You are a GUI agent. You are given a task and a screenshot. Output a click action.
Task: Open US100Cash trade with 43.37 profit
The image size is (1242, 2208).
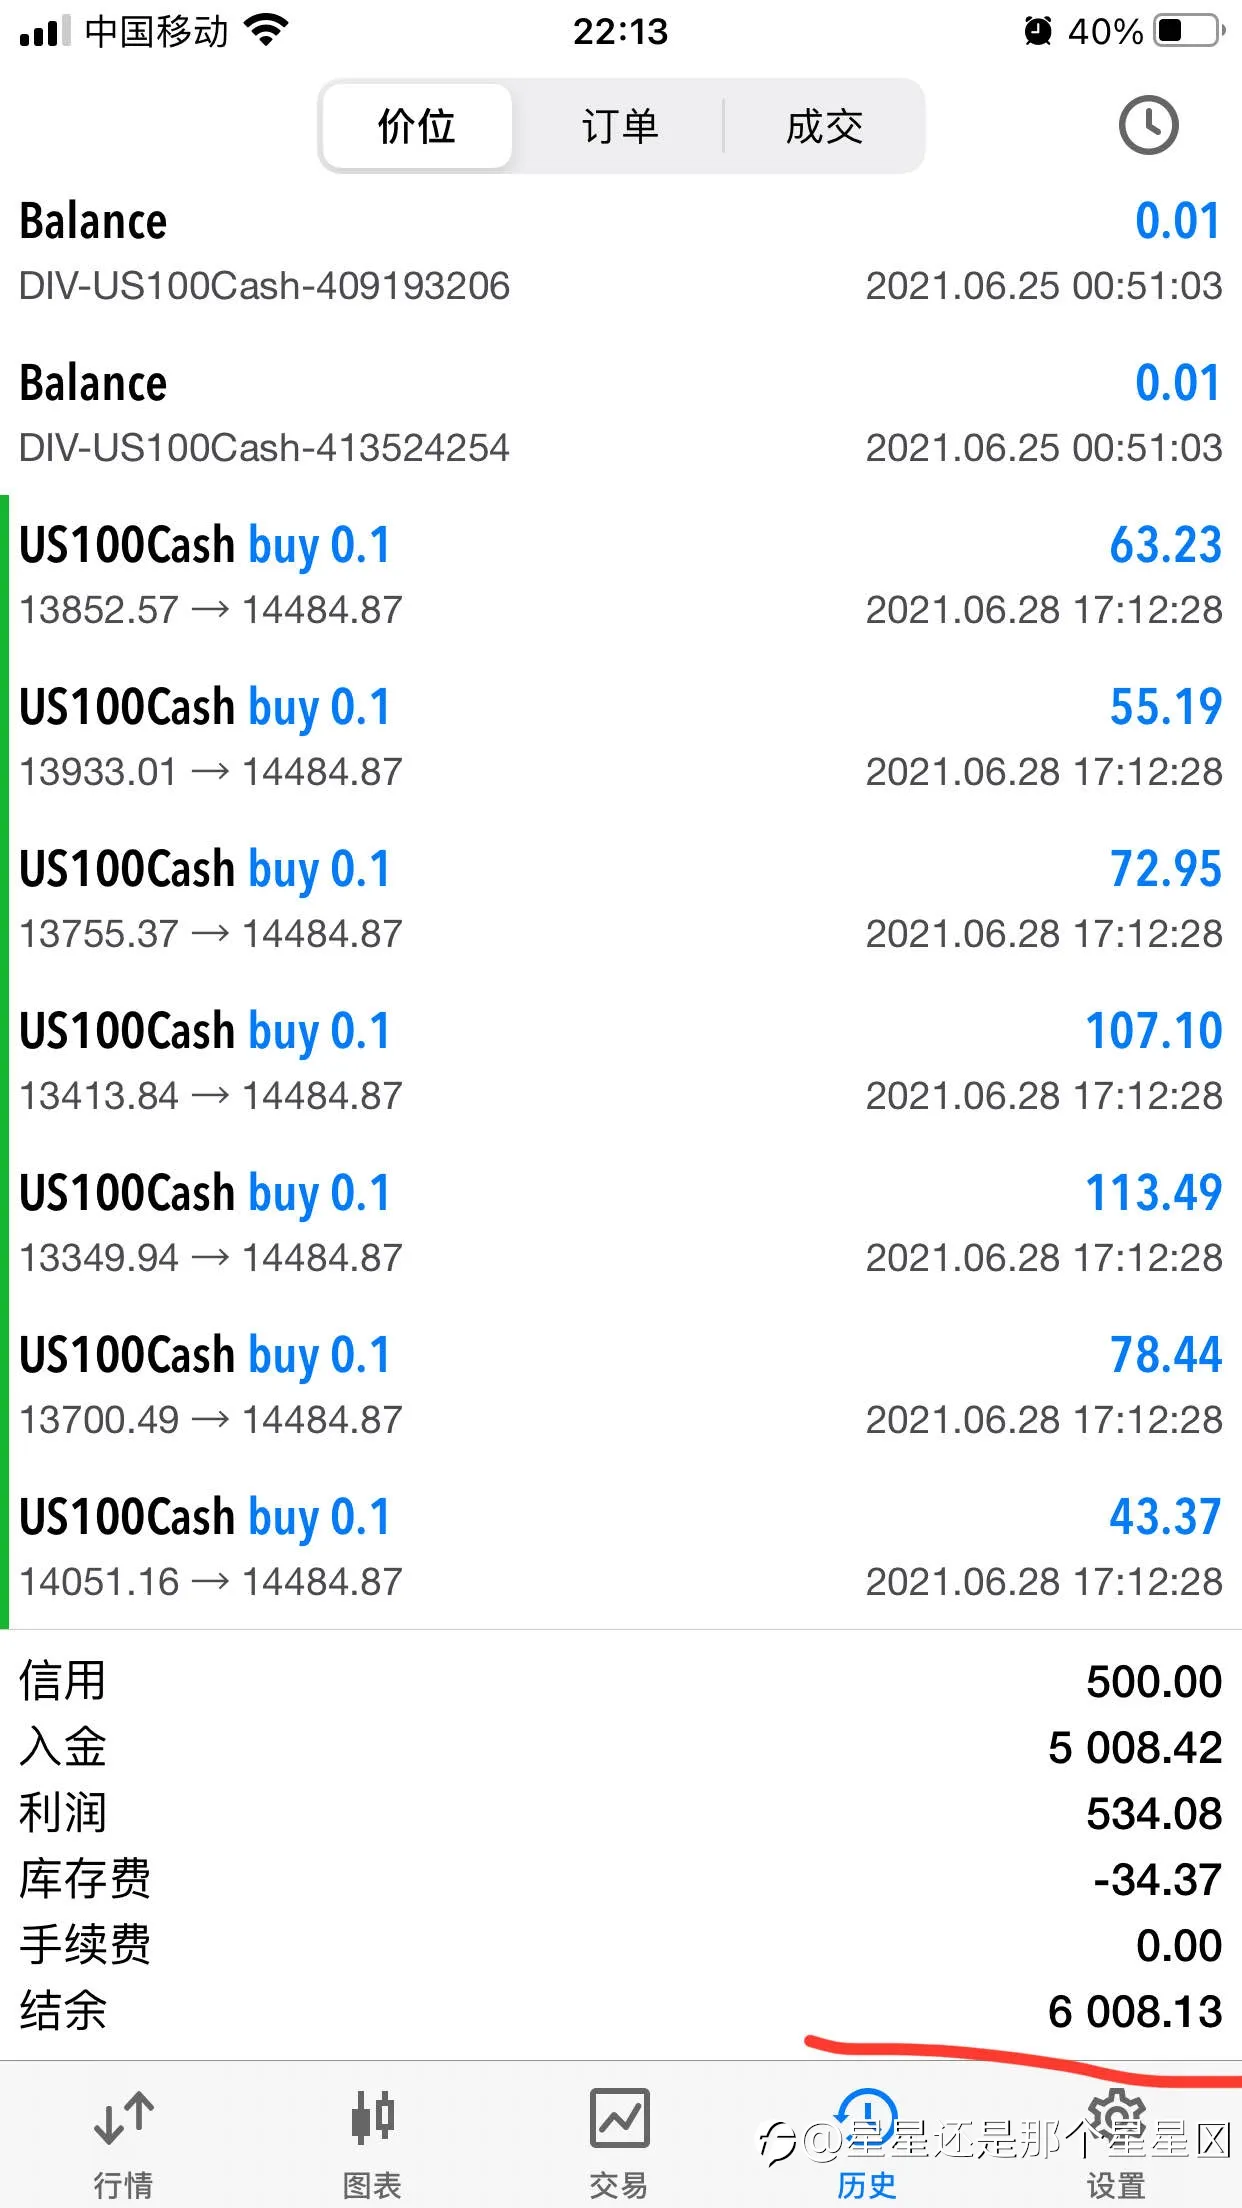(x=621, y=1548)
